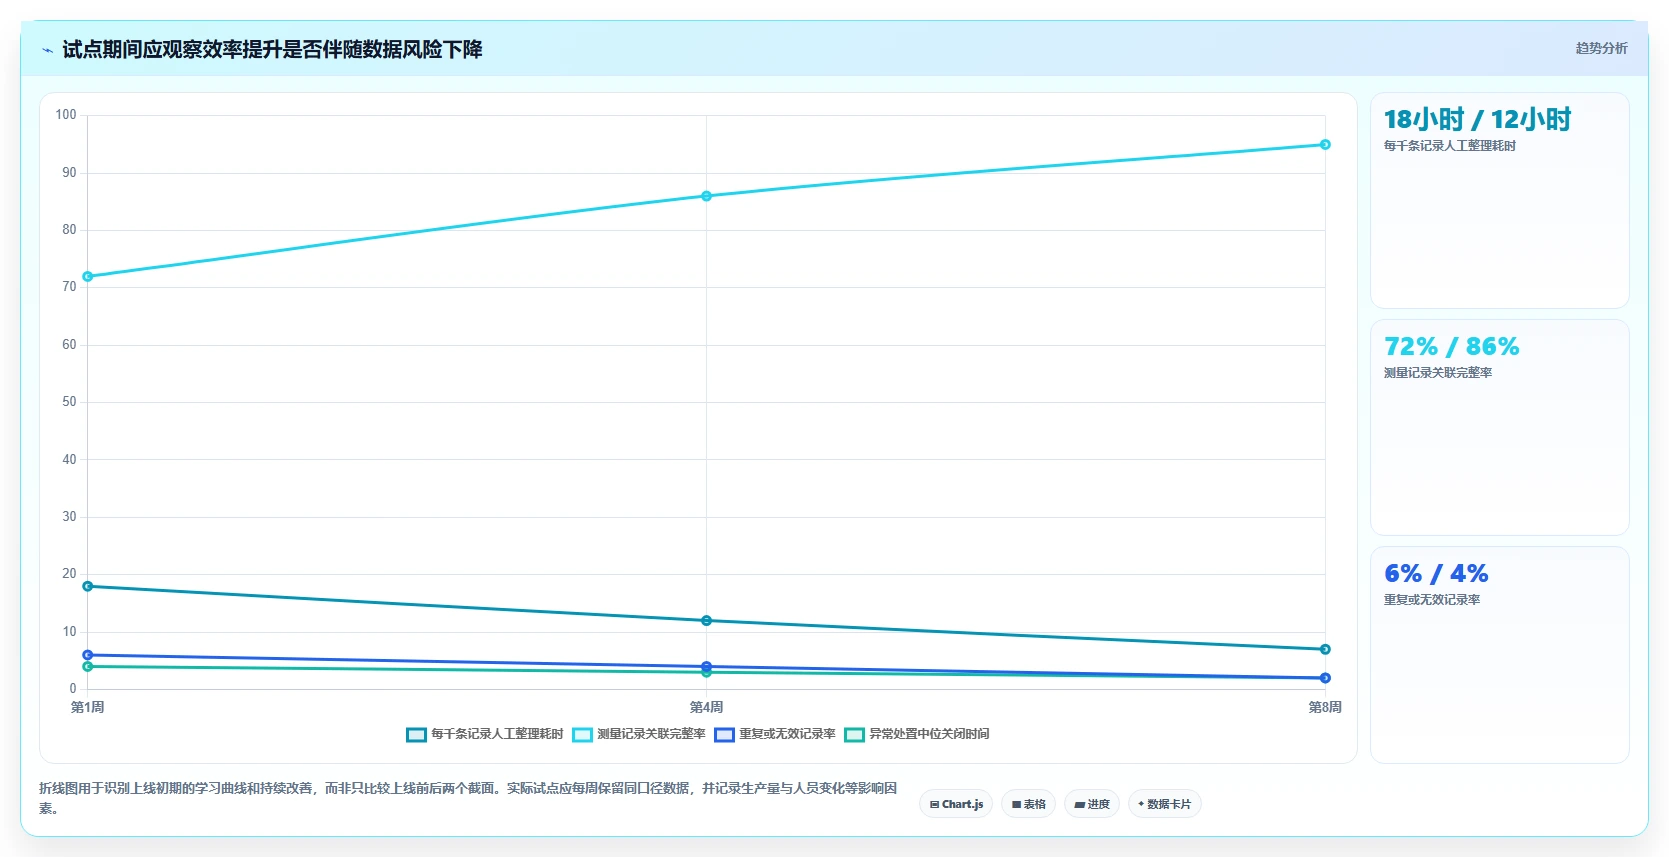This screenshot has width=1669, height=857.
Task: Select the 人工整理耗时 point at 第8周
Action: (x=1325, y=650)
